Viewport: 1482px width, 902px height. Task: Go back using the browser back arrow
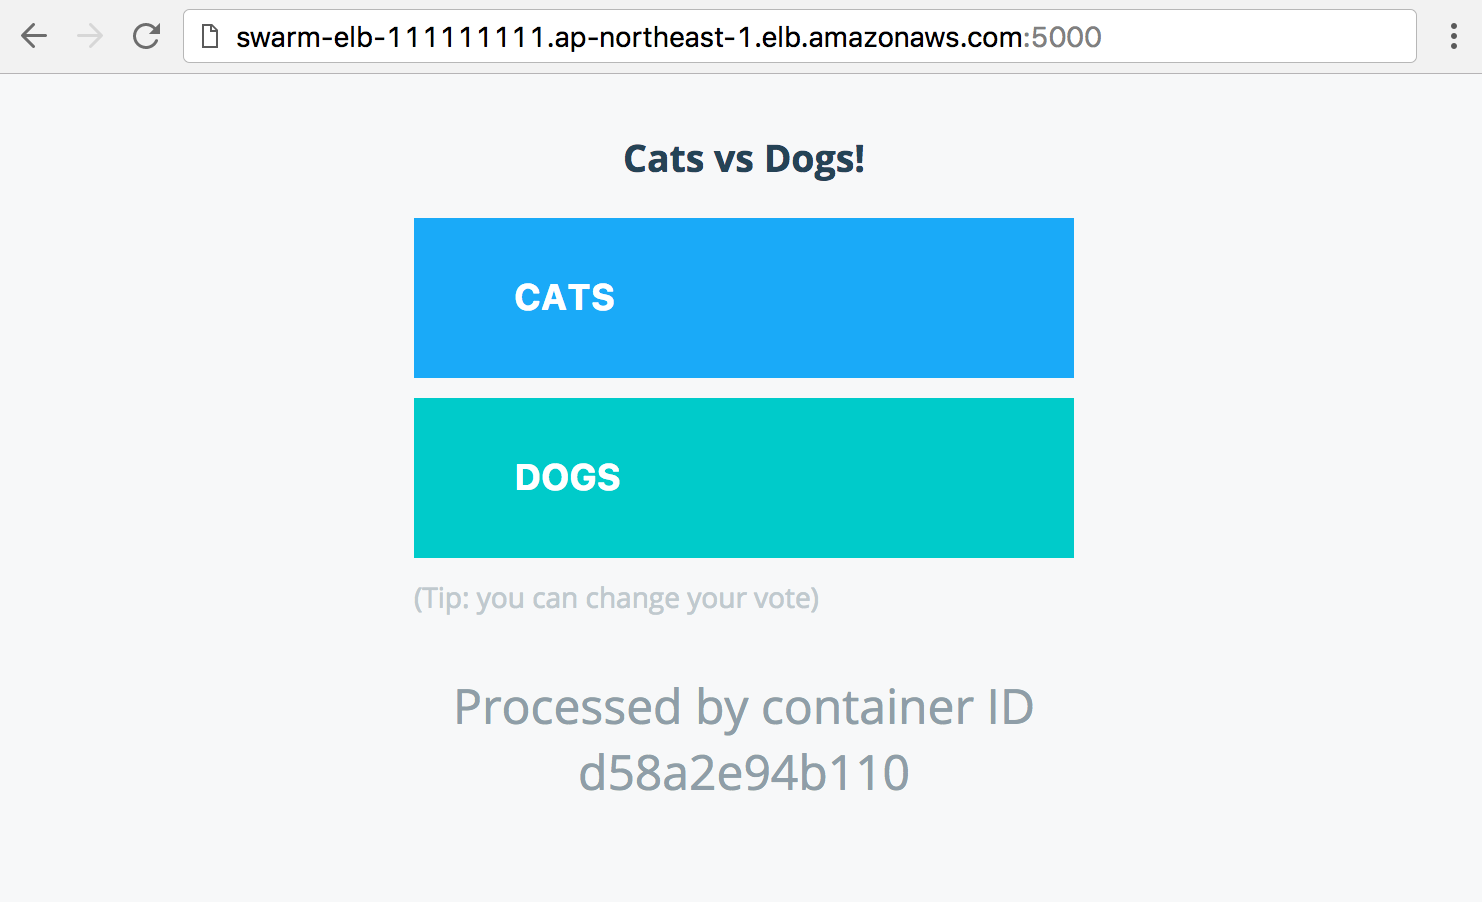pyautogui.click(x=34, y=37)
